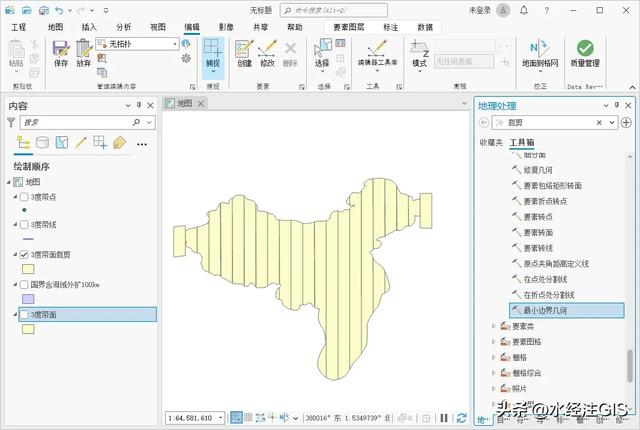The width and height of the screenshot is (640, 430).
Task: Enable the 3度带线 layer checkbox
Action: tap(24, 225)
